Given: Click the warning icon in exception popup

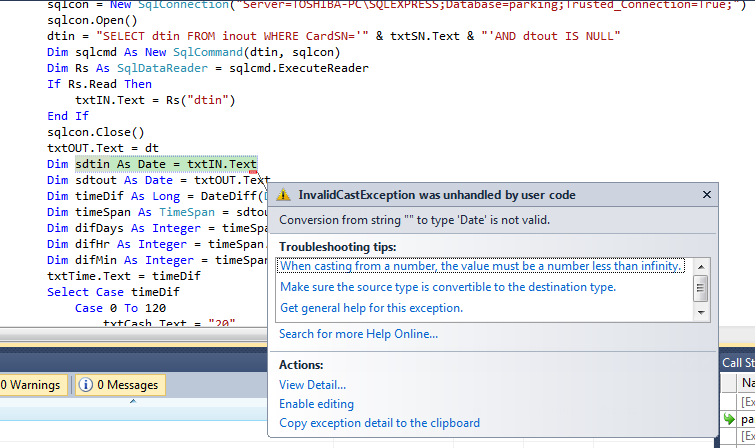Looking at the screenshot, I should tap(284, 195).
